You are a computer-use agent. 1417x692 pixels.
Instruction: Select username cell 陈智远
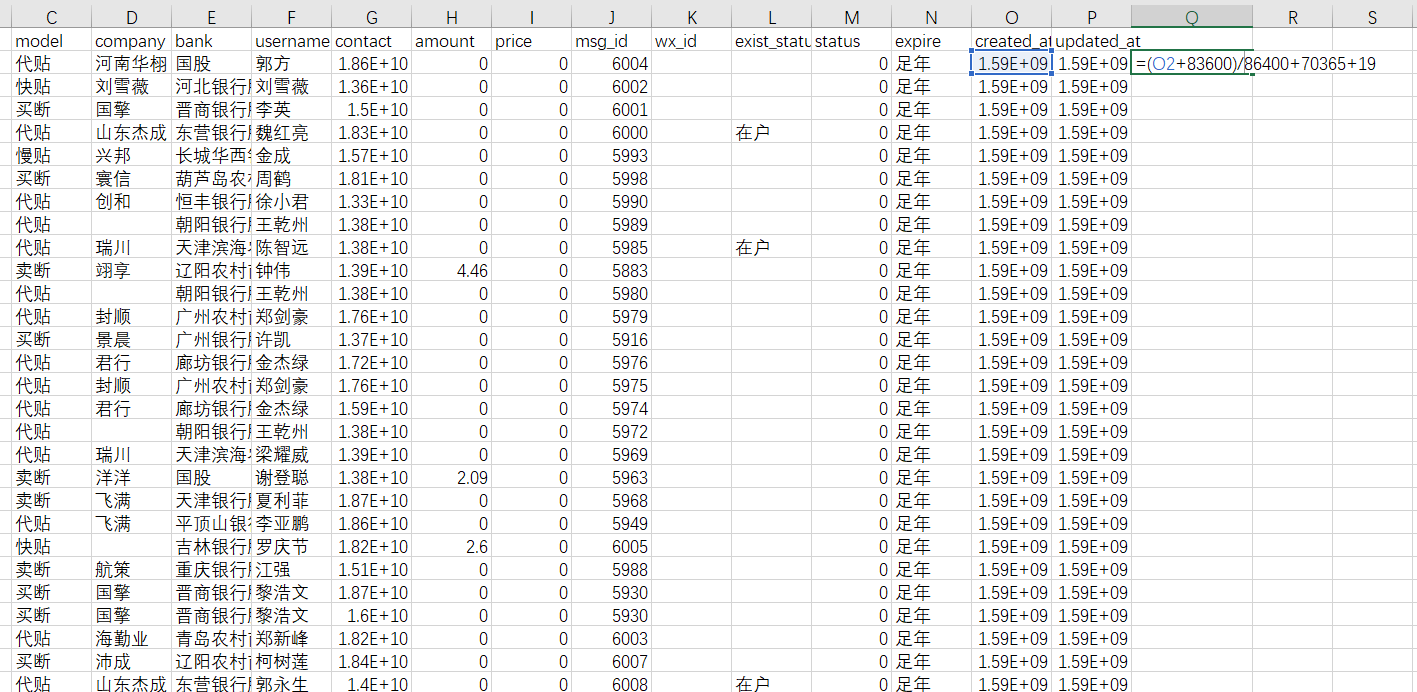(292, 248)
